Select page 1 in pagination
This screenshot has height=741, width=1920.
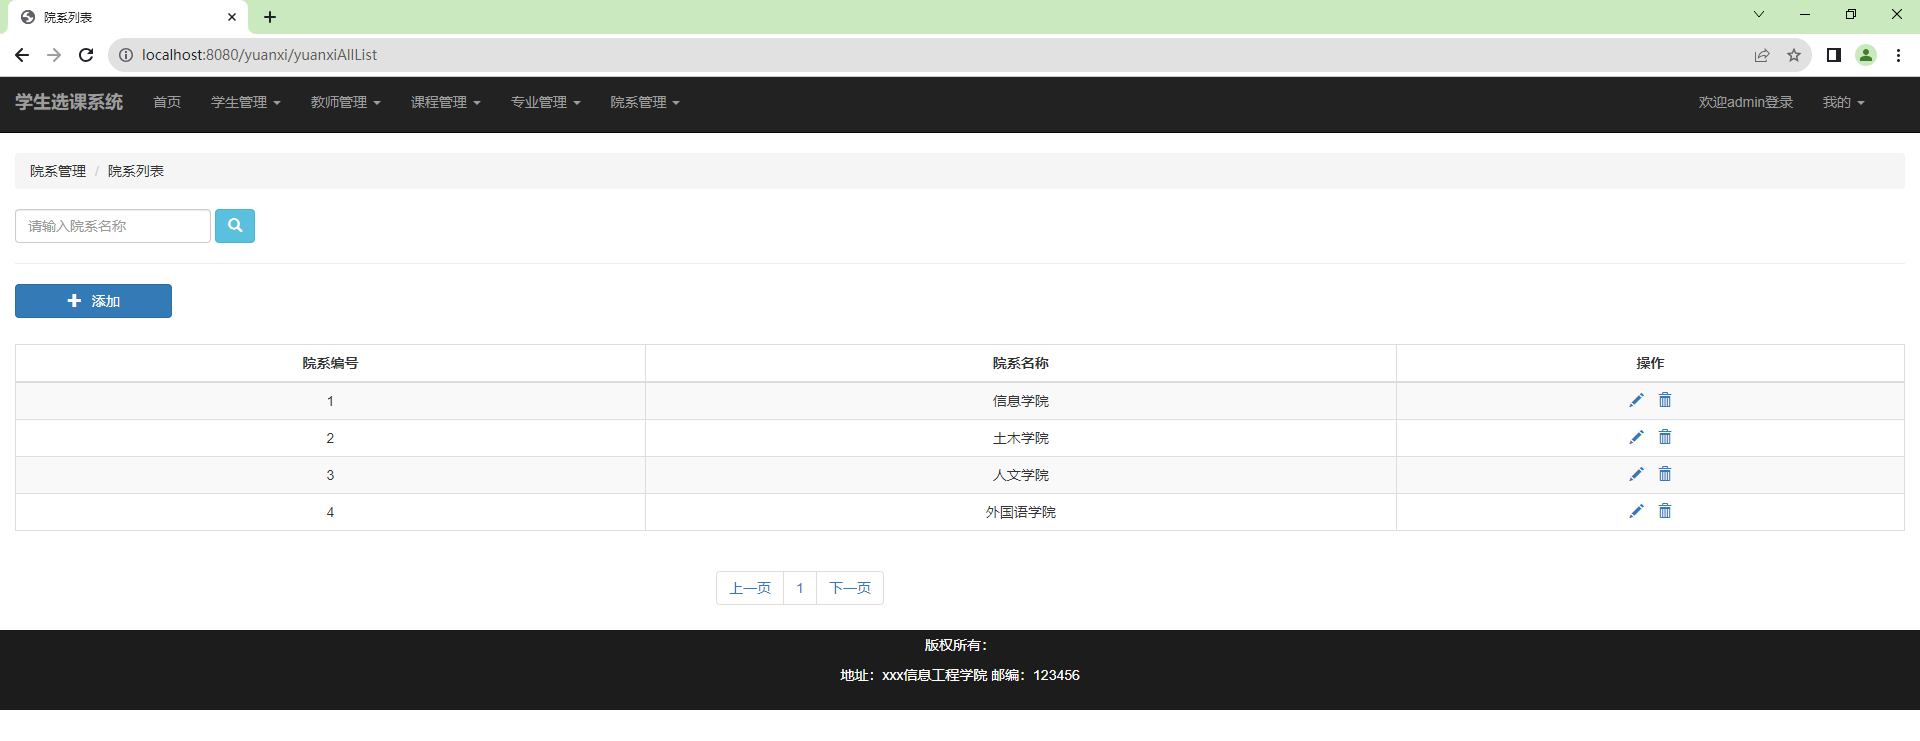[800, 588]
